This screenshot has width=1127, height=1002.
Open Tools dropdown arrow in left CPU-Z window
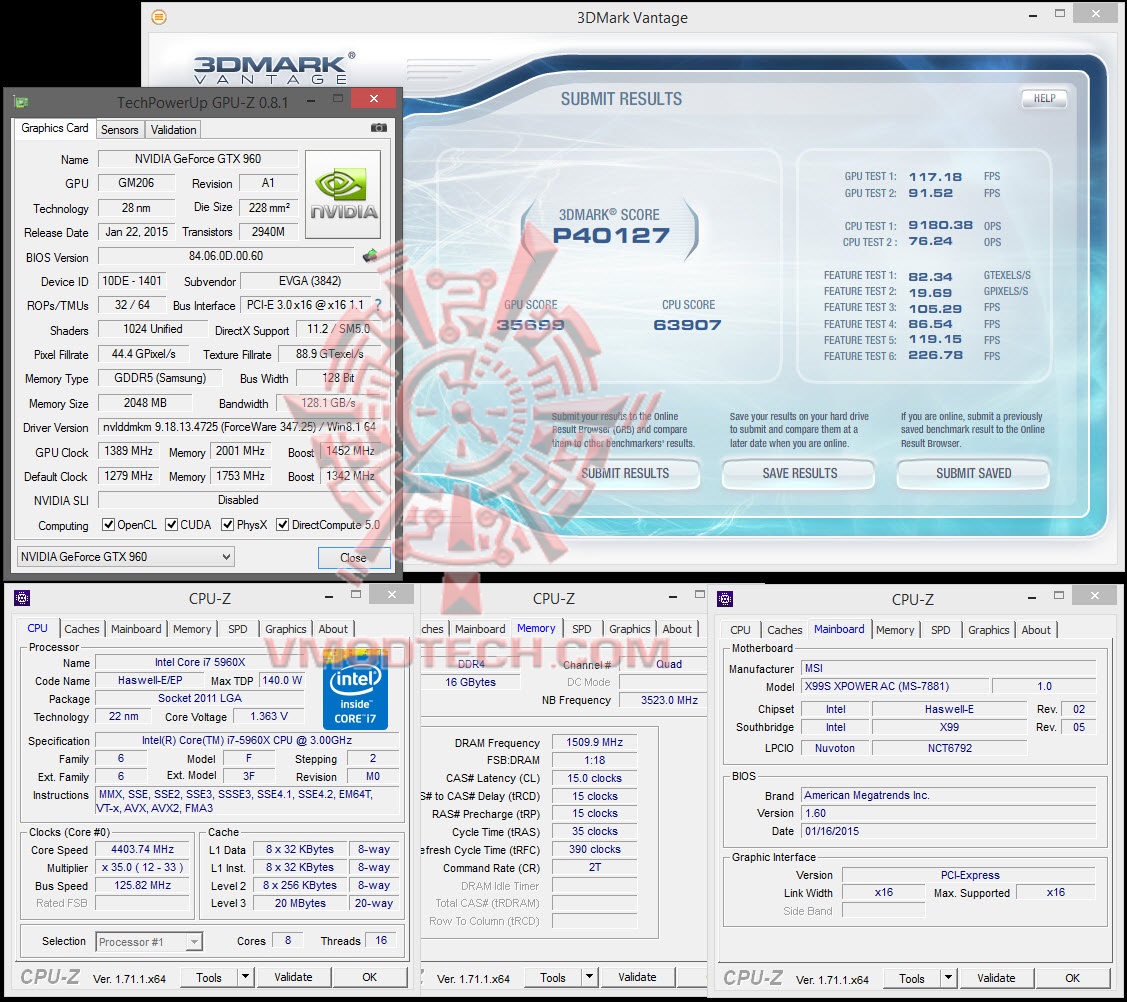click(x=245, y=977)
